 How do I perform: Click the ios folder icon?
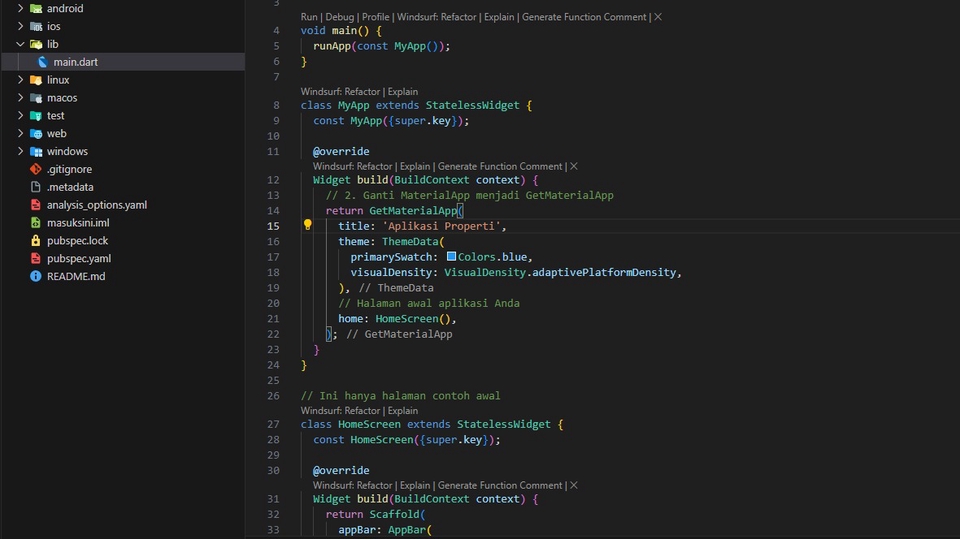click(x=36, y=26)
